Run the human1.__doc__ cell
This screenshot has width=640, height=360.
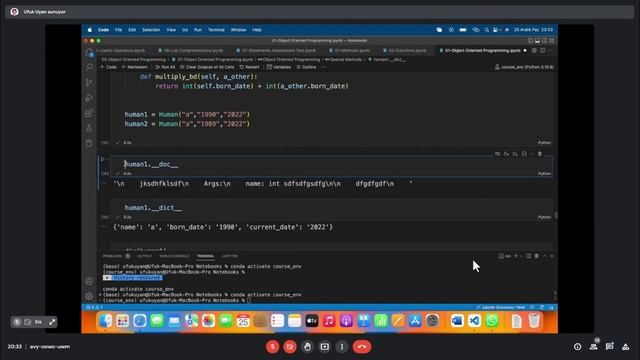pyautogui.click(x=102, y=159)
